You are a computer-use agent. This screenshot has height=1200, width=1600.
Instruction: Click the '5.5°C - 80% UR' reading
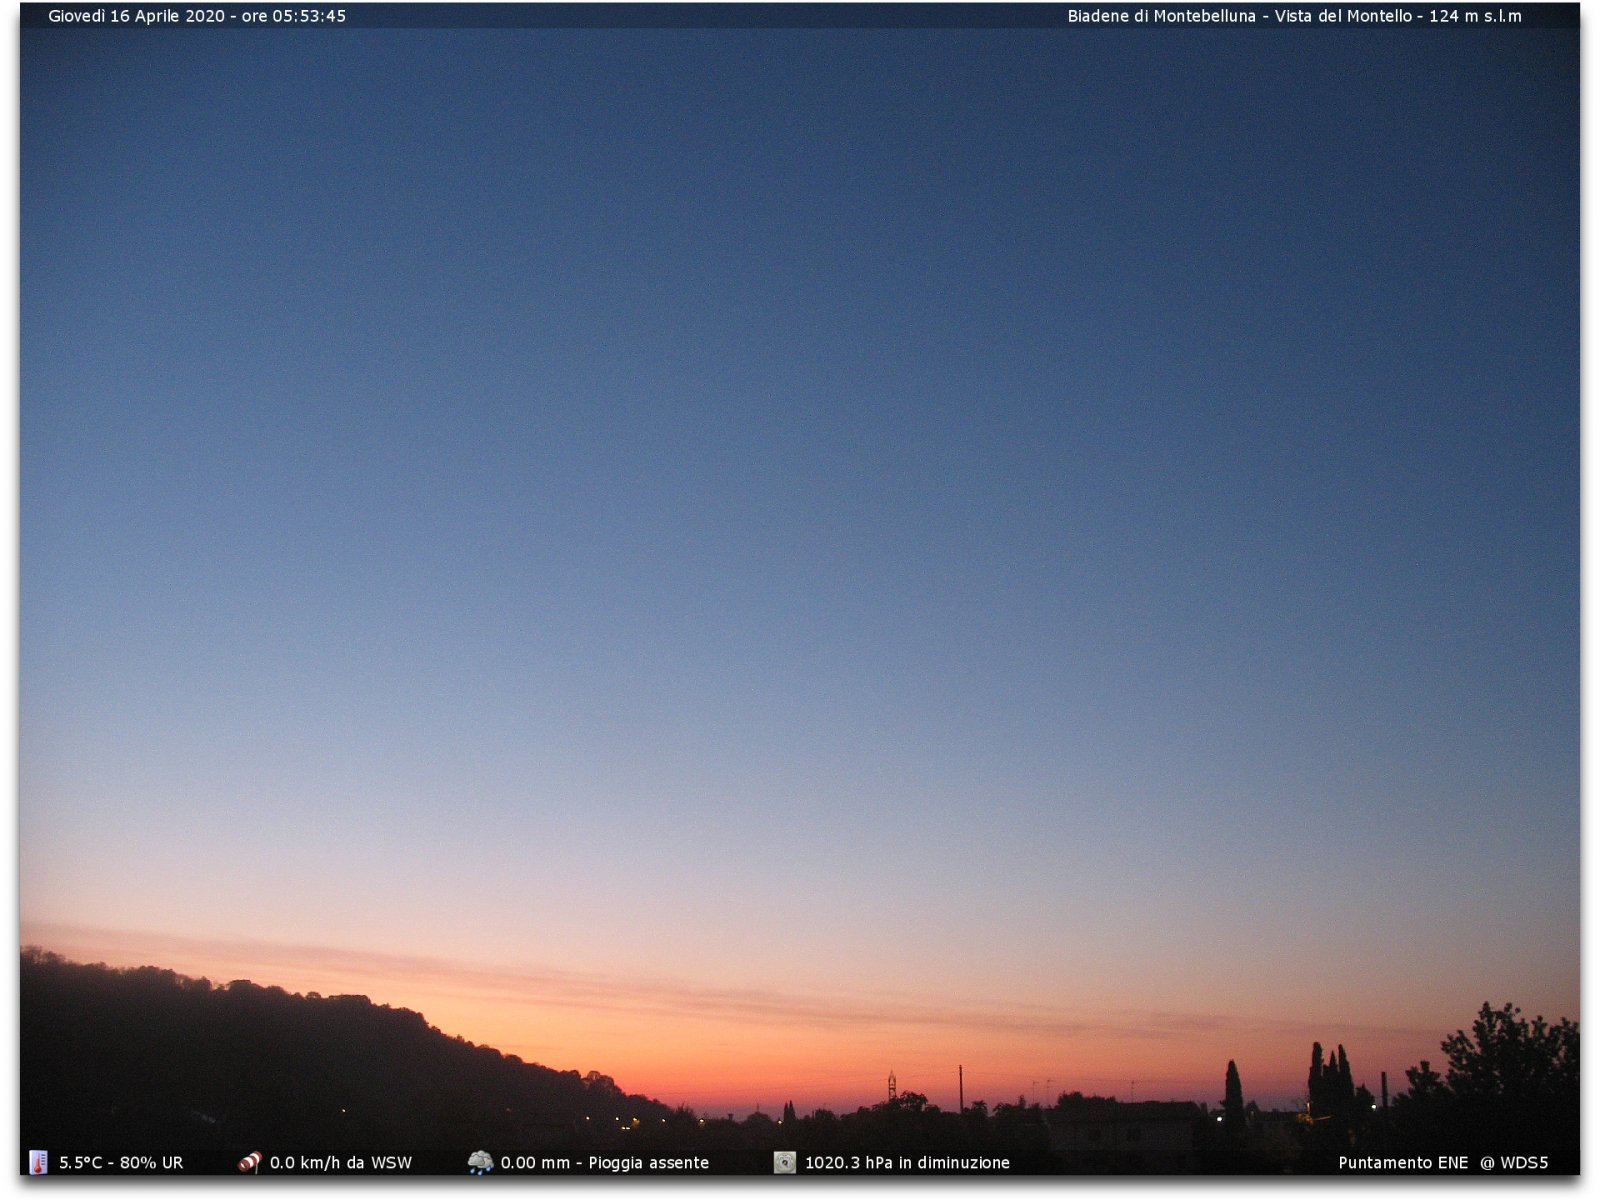121,1163
